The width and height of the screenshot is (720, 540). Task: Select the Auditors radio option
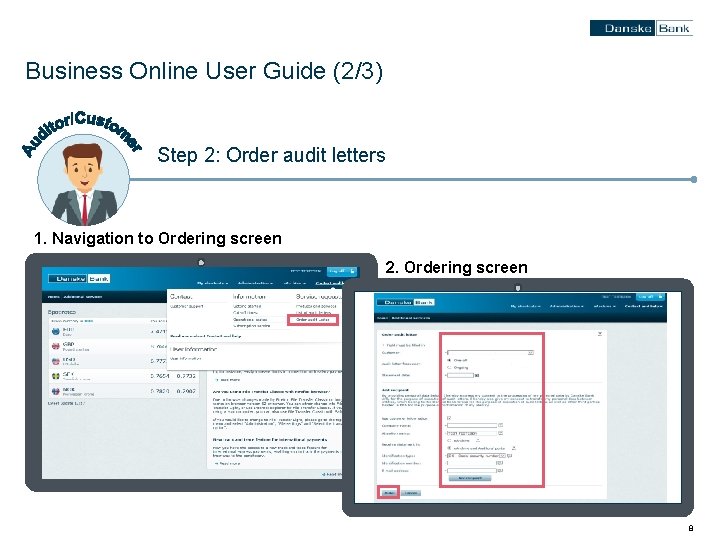(x=449, y=441)
